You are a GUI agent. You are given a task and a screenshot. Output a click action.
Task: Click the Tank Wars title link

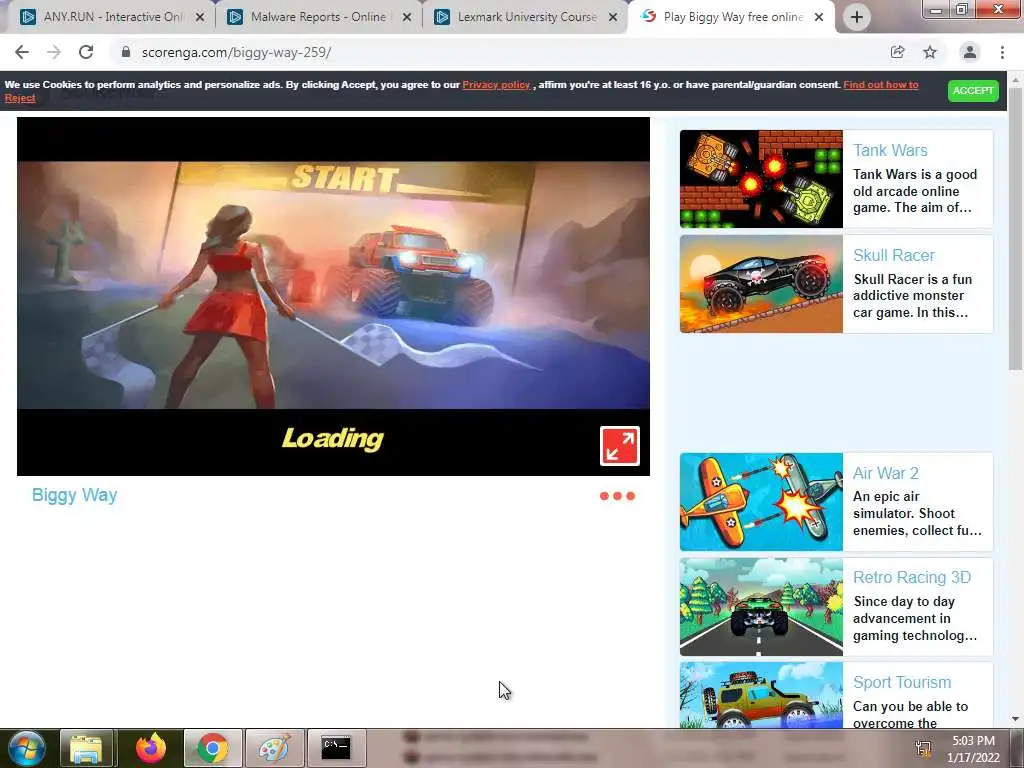(x=890, y=150)
